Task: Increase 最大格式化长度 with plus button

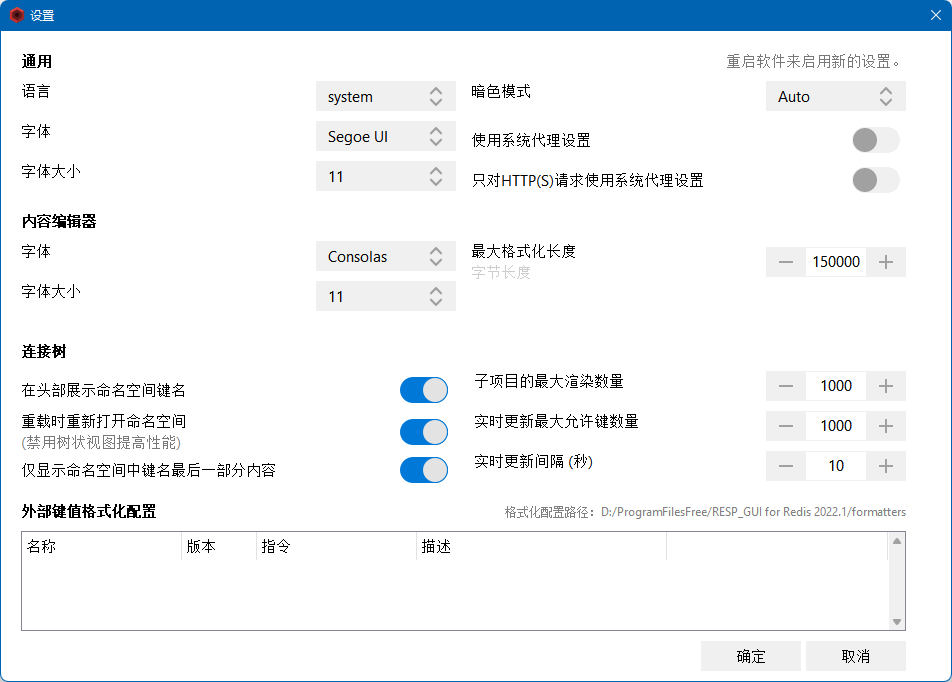Action: pyautogui.click(x=886, y=262)
